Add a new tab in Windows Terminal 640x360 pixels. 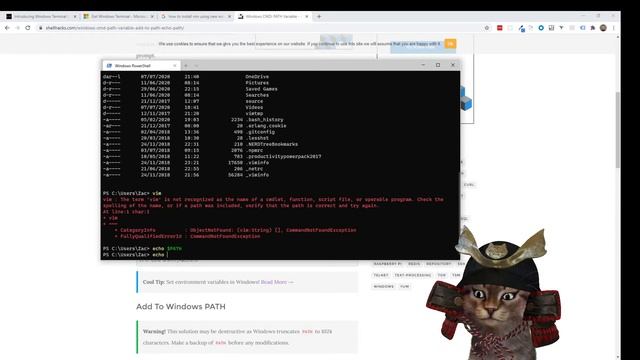pos(186,65)
